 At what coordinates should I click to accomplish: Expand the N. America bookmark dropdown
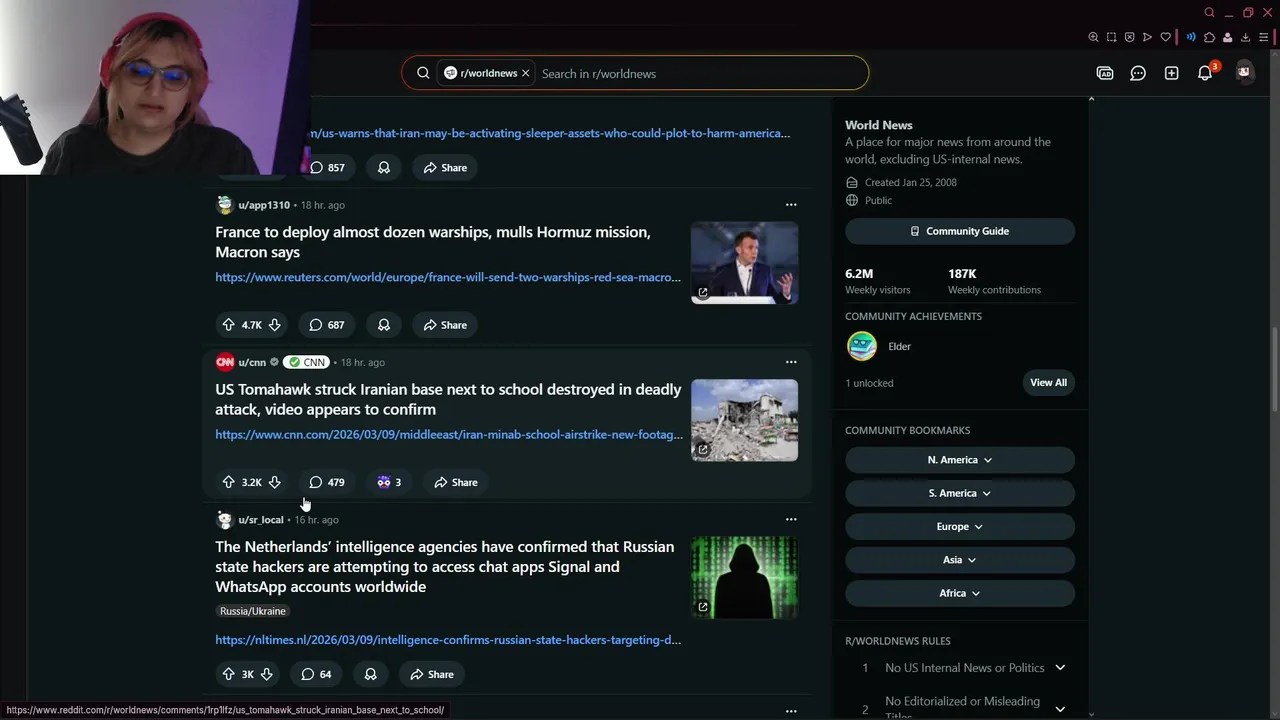960,460
